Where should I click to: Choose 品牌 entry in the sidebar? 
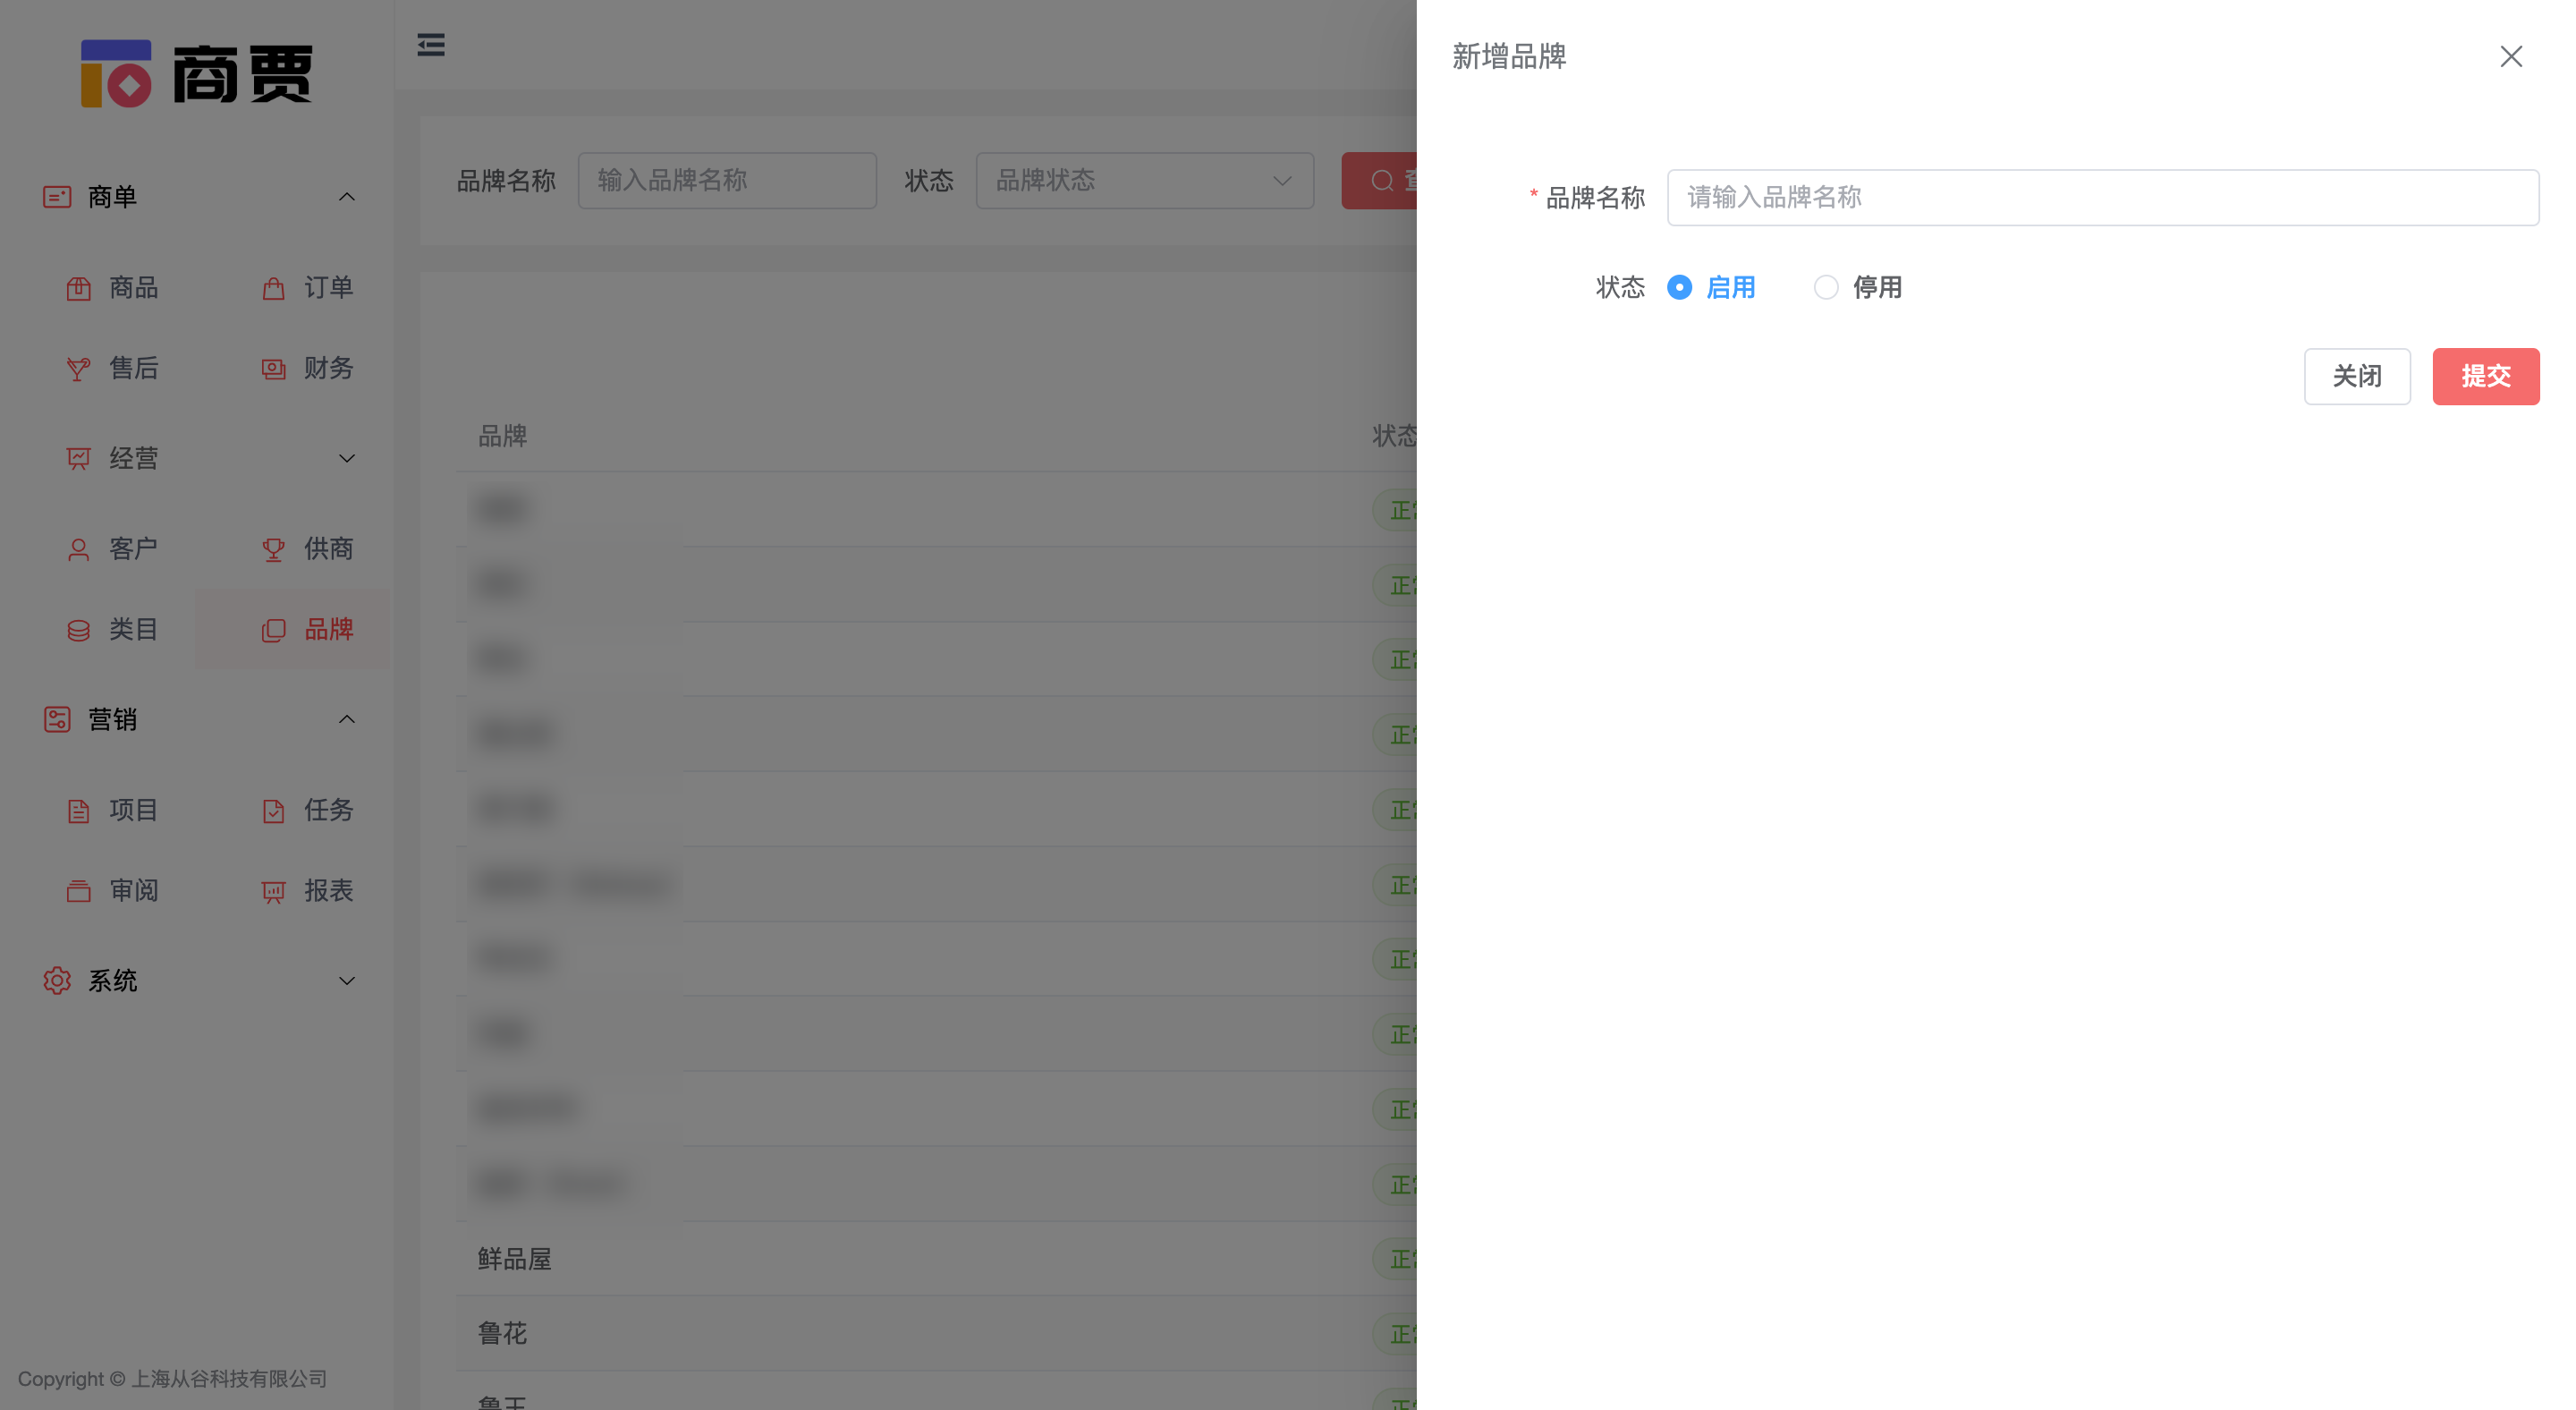click(x=328, y=629)
